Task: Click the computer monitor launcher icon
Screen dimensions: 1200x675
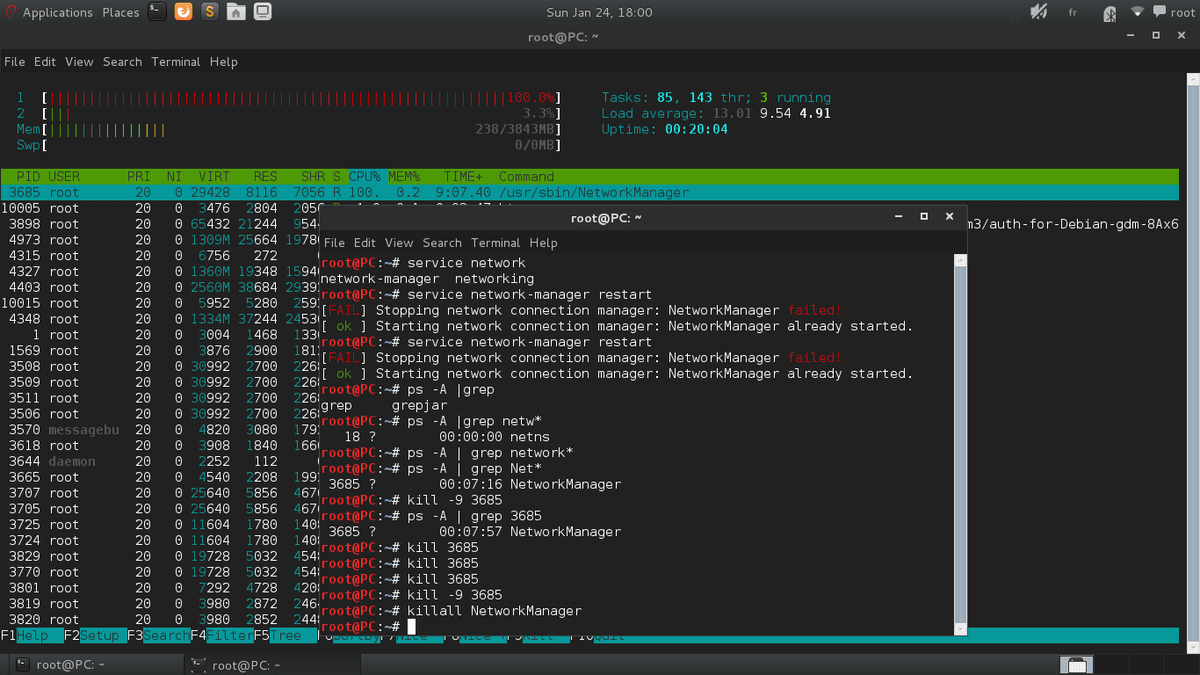Action: tap(261, 12)
